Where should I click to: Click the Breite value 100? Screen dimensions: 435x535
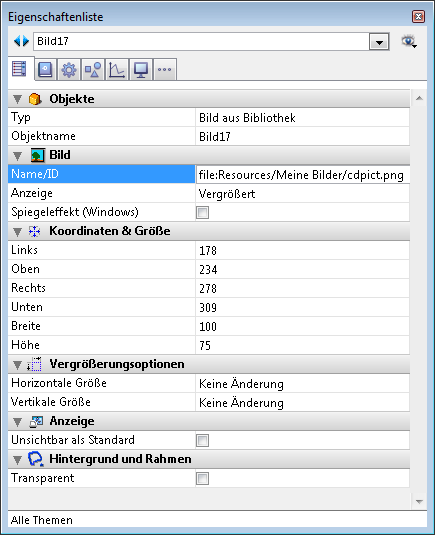pyautogui.click(x=208, y=327)
